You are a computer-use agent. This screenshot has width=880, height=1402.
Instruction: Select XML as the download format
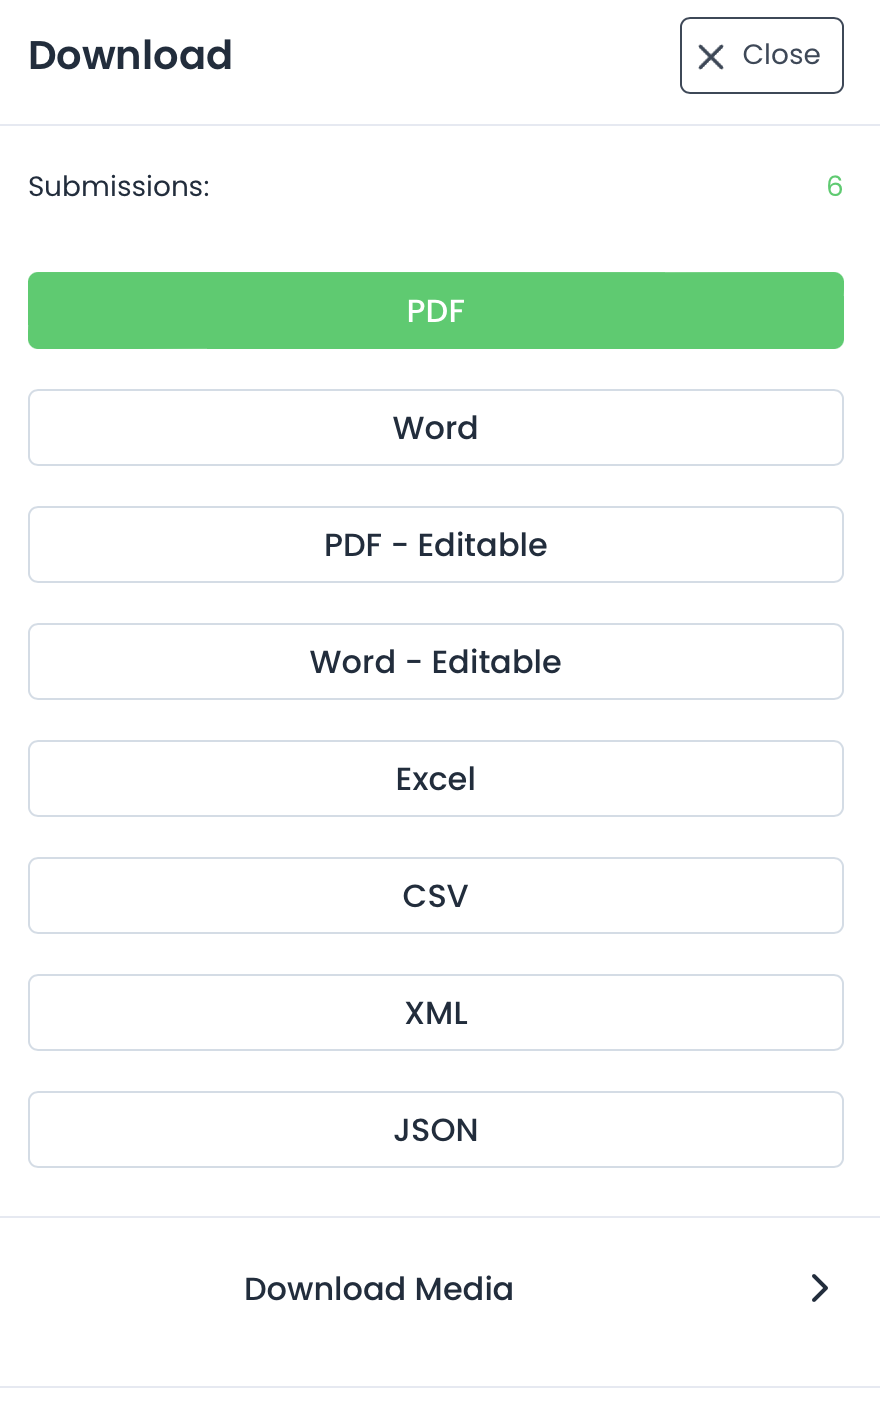point(436,1013)
